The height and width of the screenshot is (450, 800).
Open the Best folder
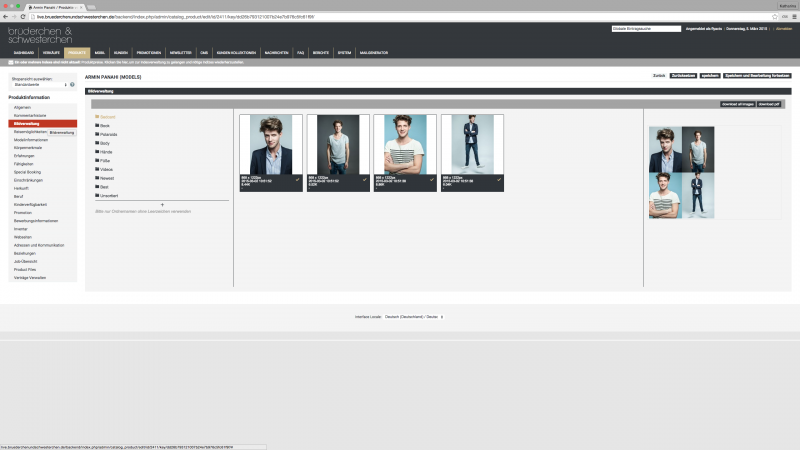[102, 187]
